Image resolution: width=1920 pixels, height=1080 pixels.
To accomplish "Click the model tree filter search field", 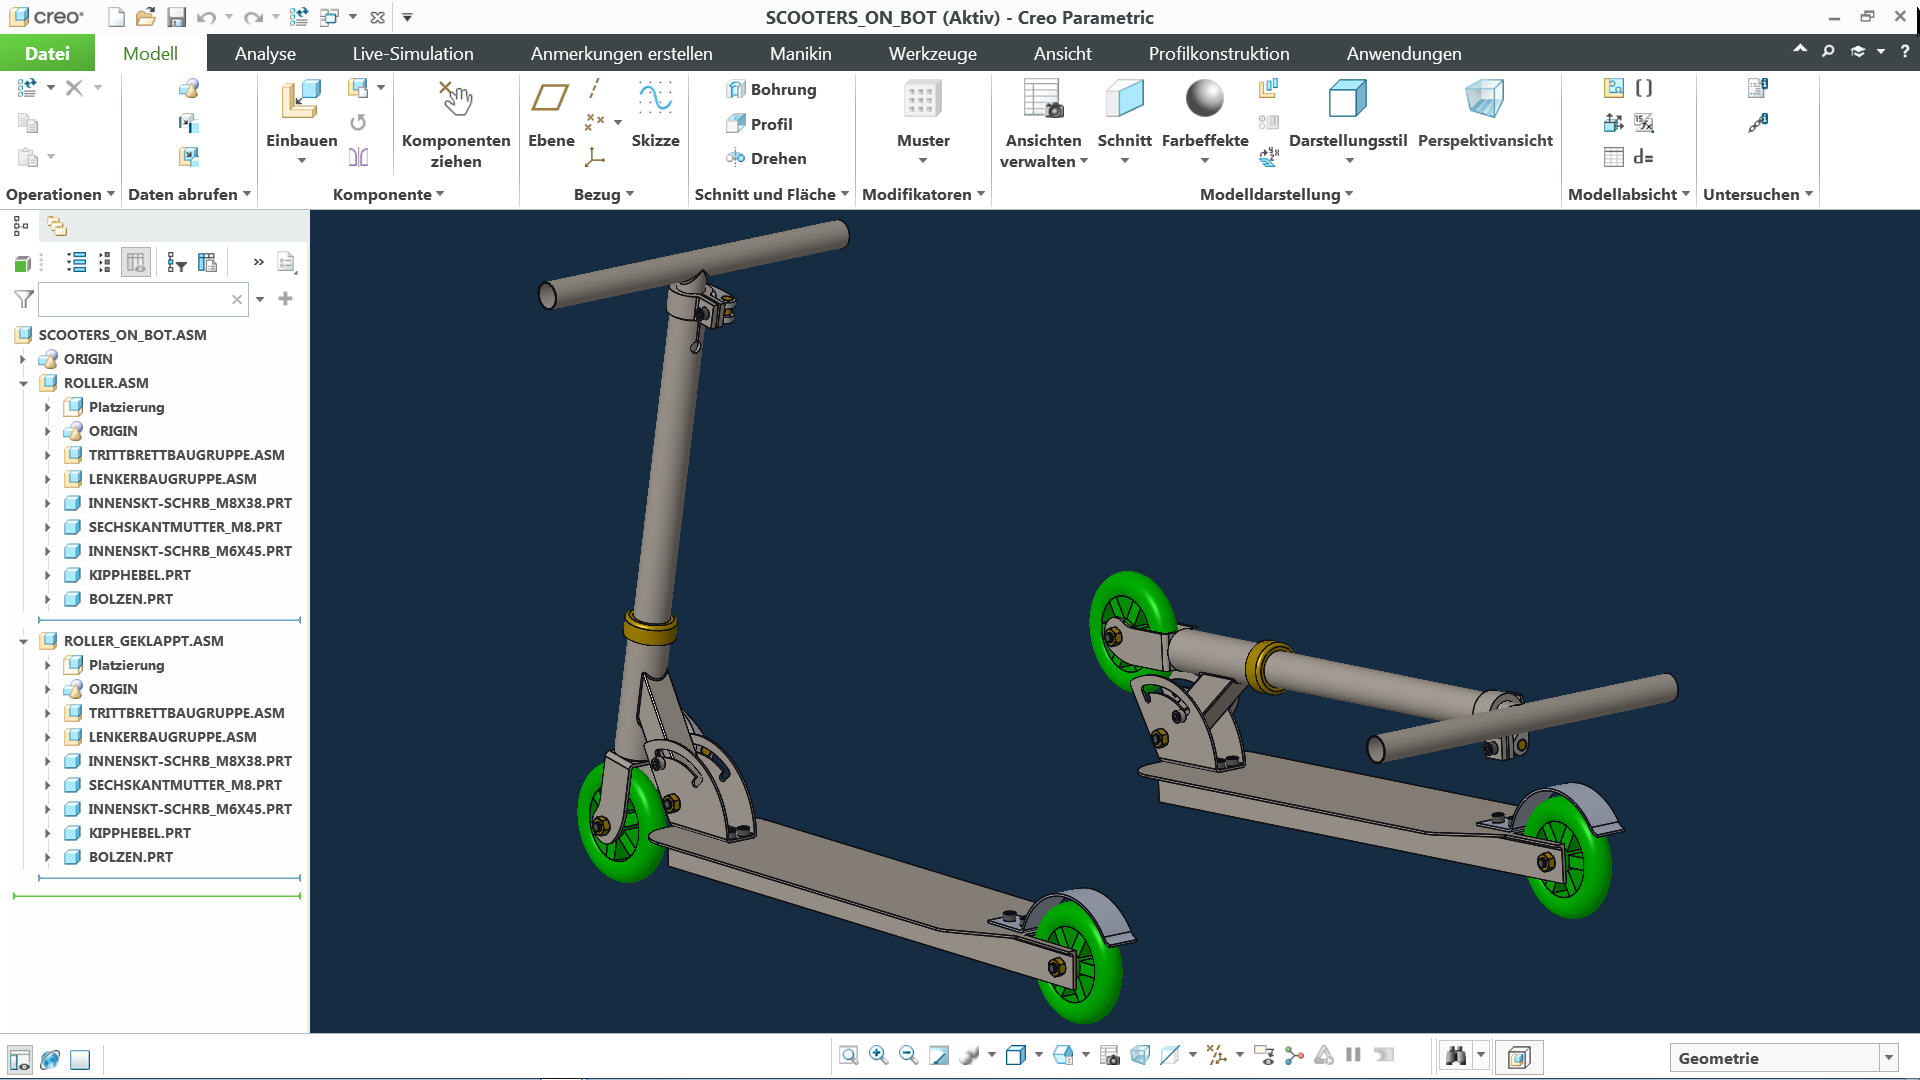I will 136,299.
